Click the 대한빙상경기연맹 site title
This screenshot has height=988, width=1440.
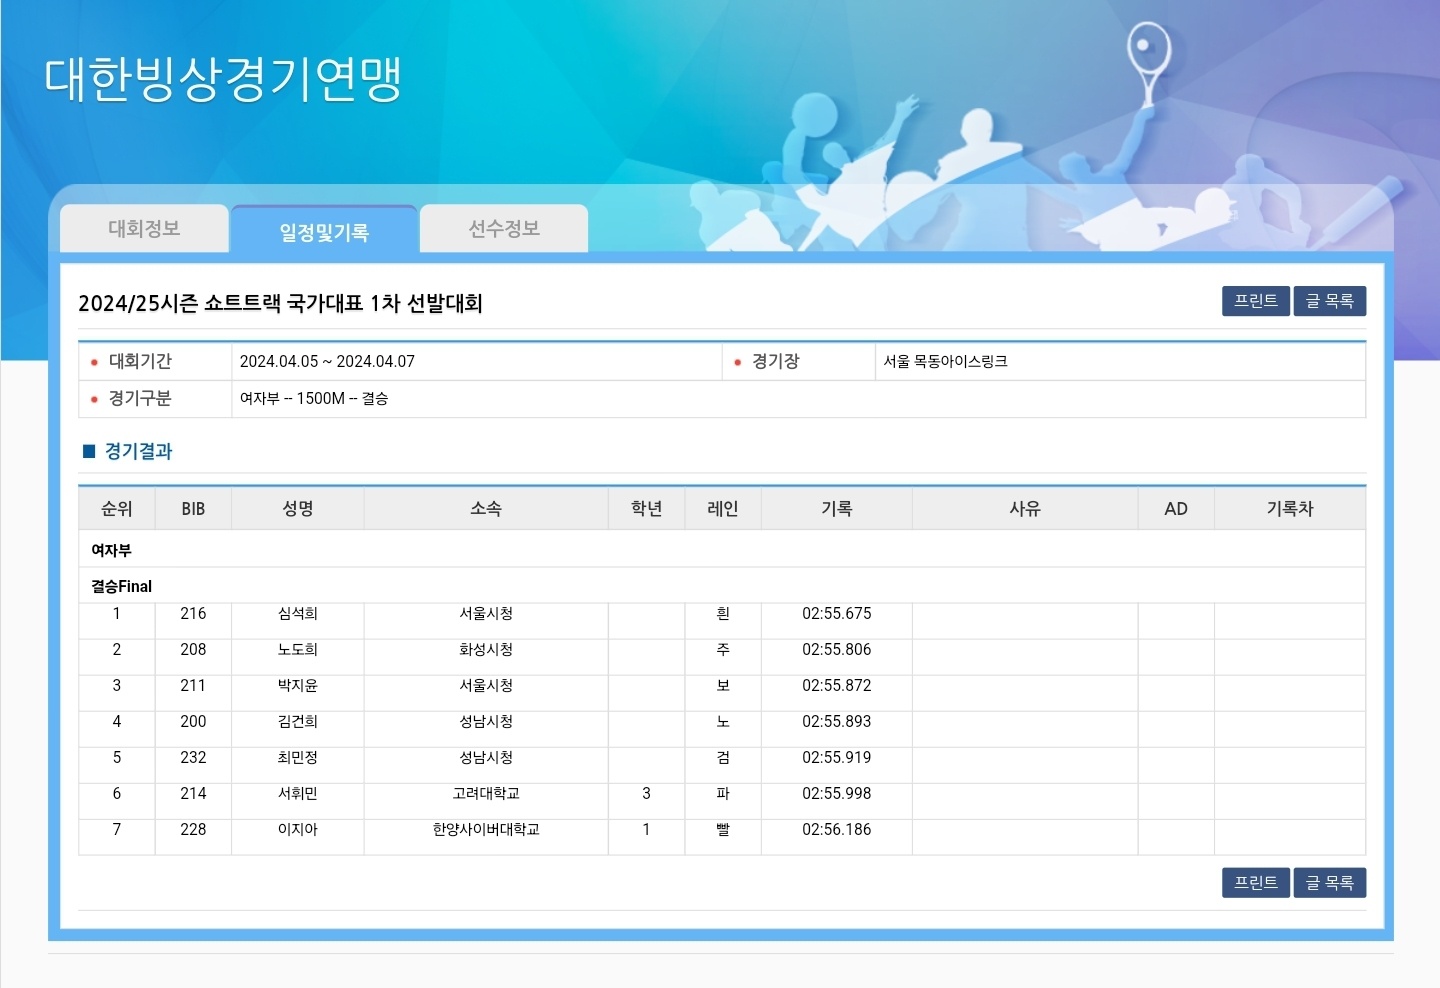click(223, 80)
